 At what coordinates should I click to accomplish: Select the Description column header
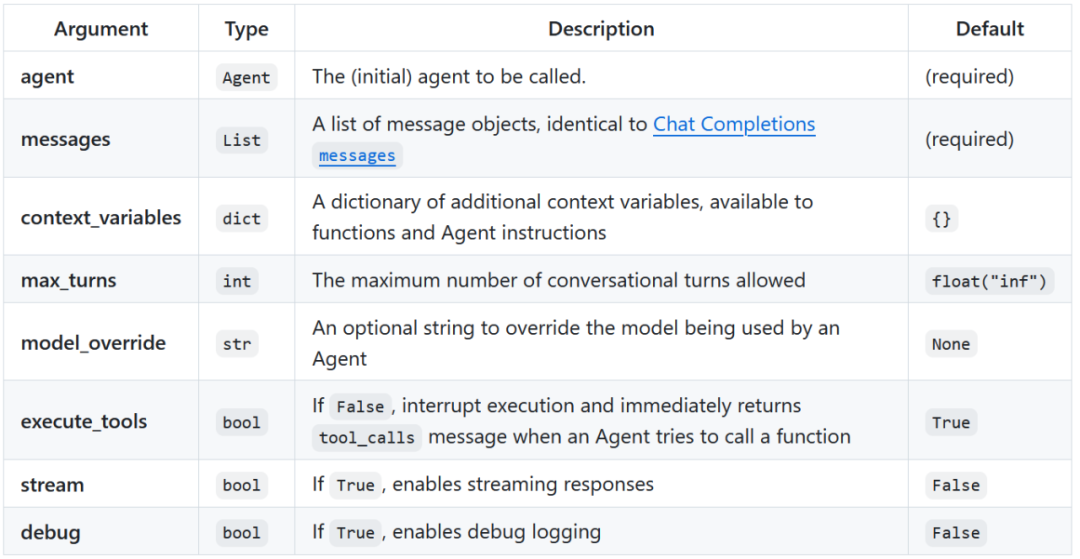point(601,29)
